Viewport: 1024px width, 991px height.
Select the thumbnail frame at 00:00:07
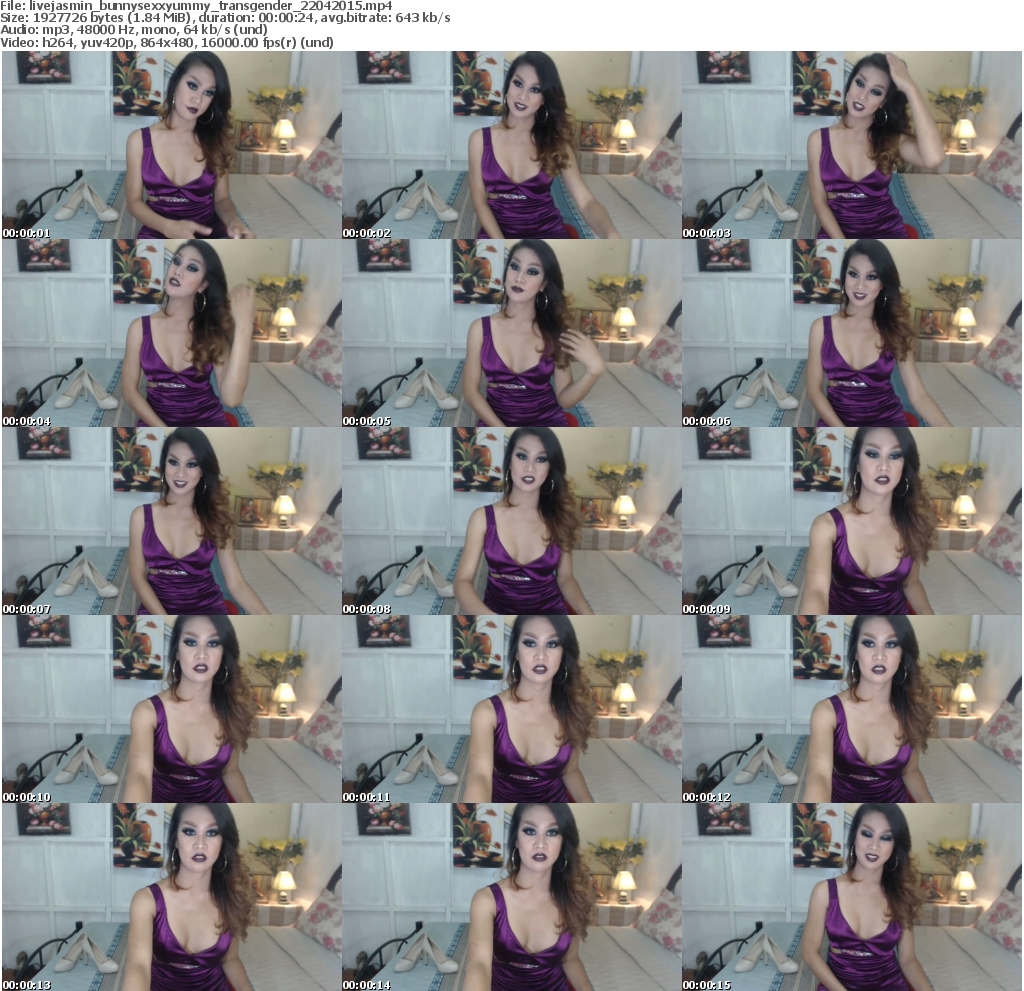(x=172, y=521)
